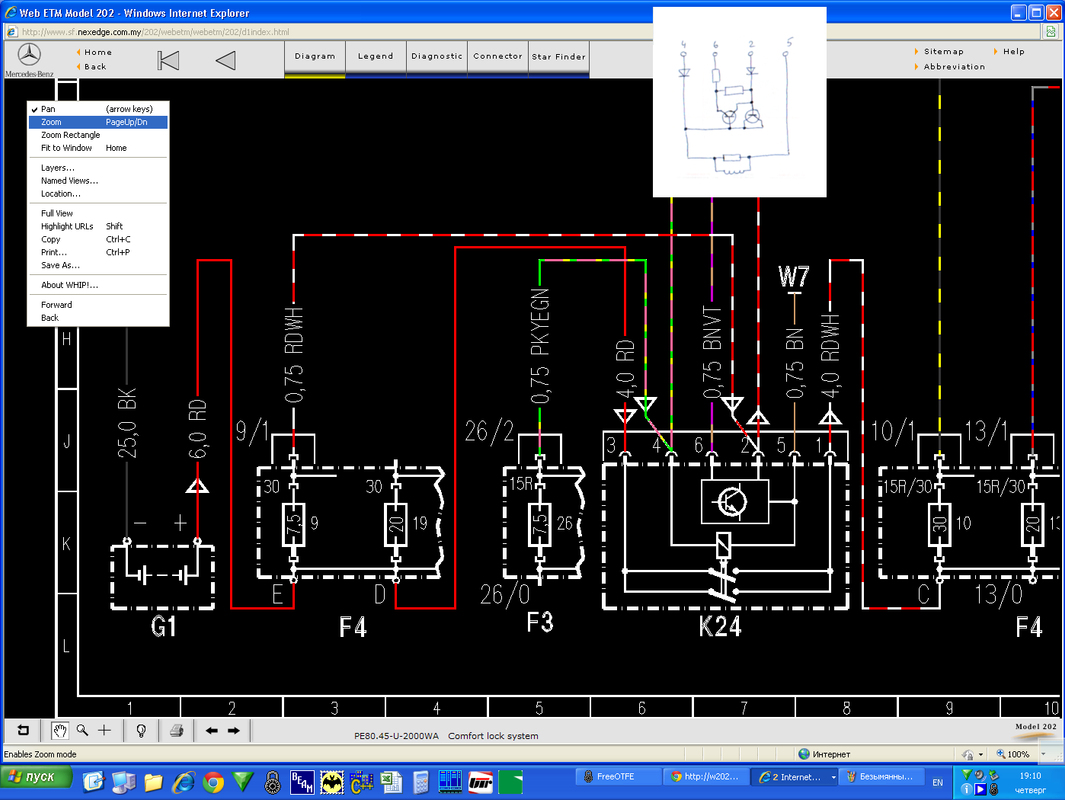Viewport: 1065px width, 800px height.
Task: Expand the grouped Internet Explorer taskbar button
Action: 795,777
